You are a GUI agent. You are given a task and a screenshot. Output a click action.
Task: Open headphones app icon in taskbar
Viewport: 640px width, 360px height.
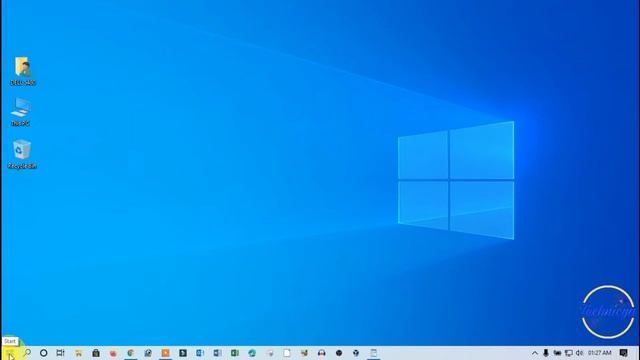(322, 353)
